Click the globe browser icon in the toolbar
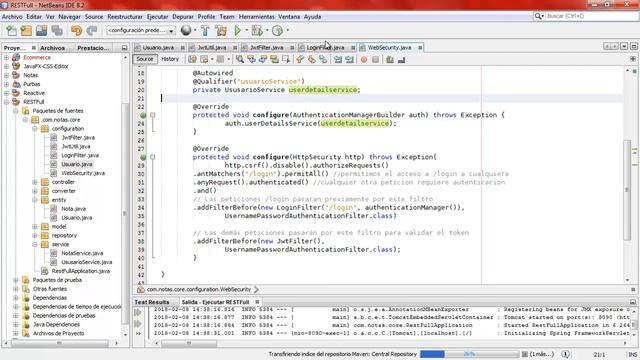640x360 pixels. point(186,30)
